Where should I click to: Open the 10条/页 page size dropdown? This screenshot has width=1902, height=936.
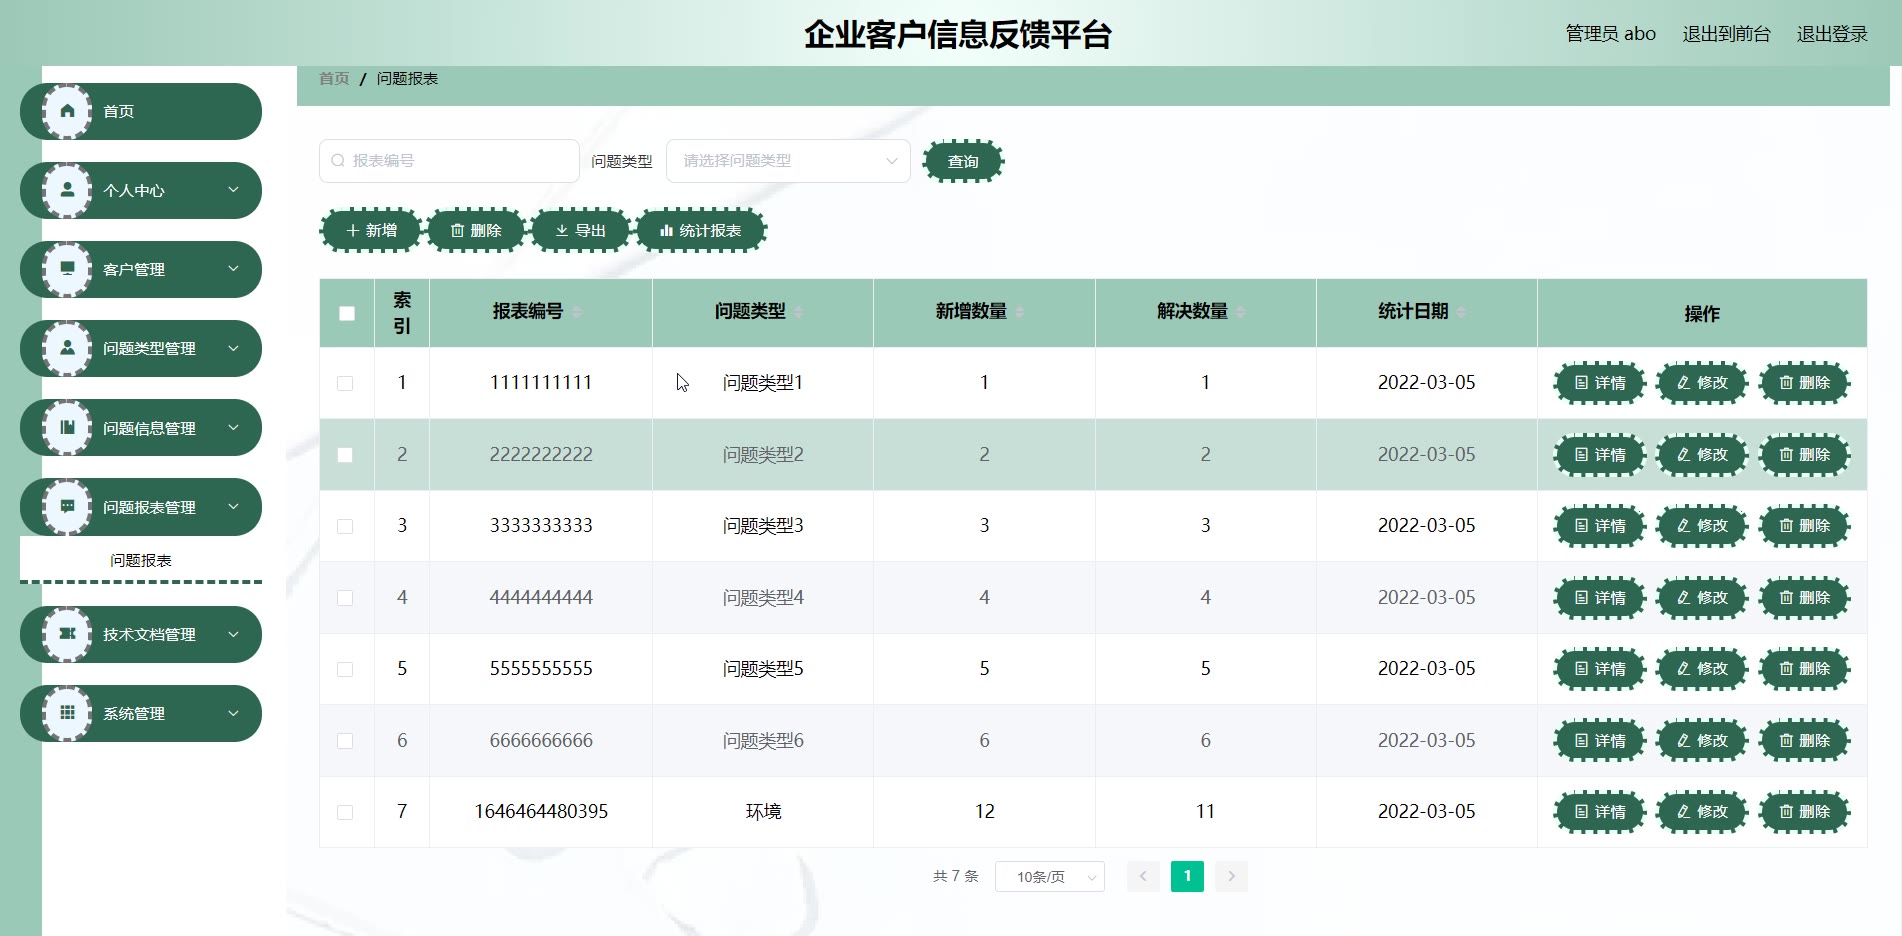click(1049, 877)
